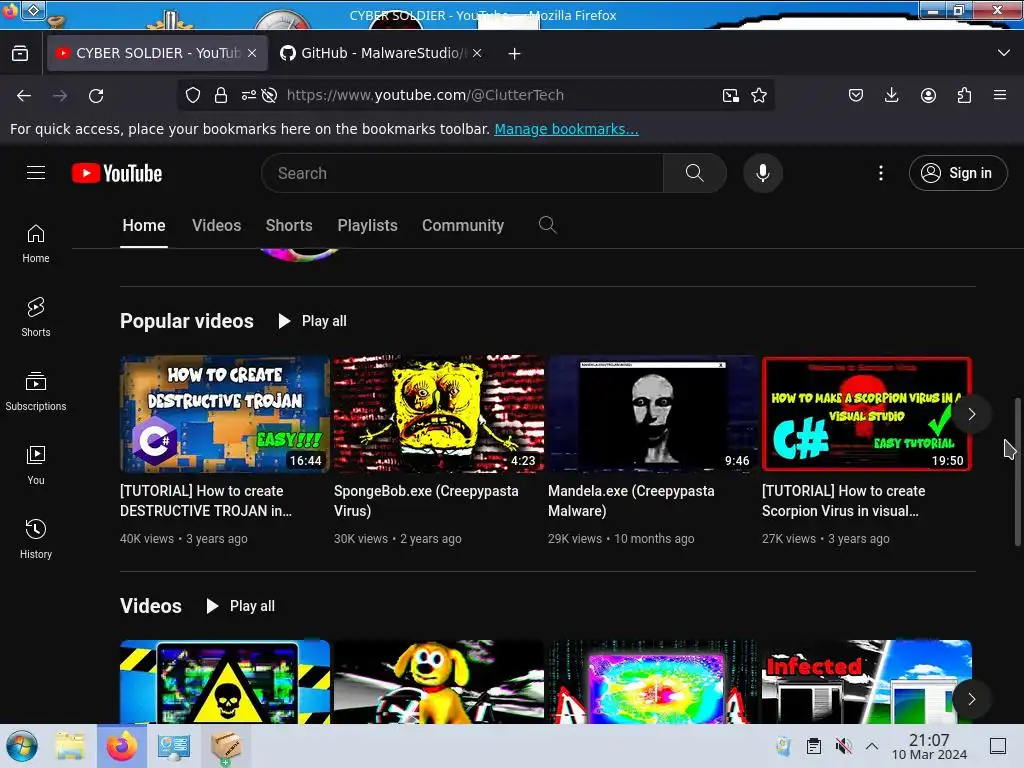This screenshot has height=768, width=1024.
Task: Open the You section in sidebar
Action: [36, 465]
